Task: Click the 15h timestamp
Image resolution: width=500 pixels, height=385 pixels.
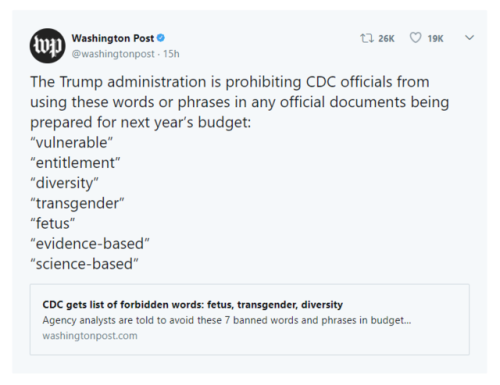Action: pos(171,54)
